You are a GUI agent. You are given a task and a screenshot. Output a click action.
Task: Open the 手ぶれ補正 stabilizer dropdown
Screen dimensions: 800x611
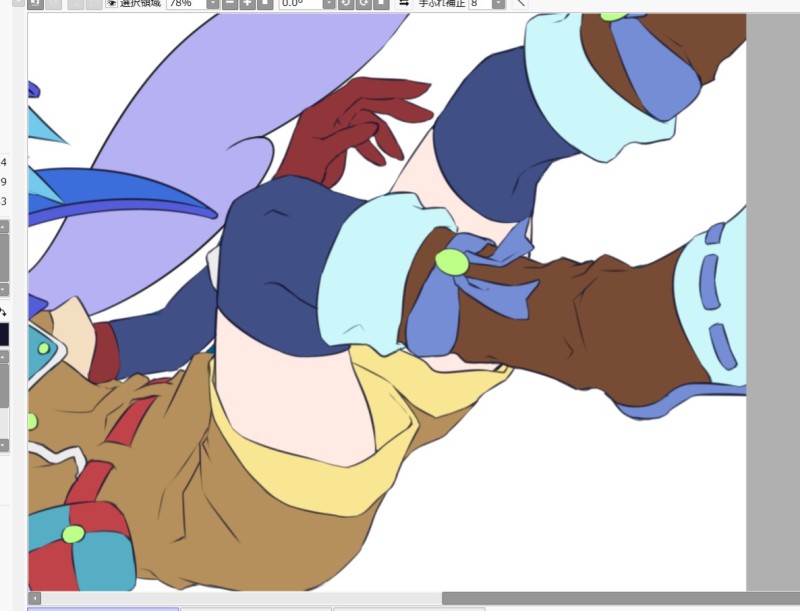click(498, 4)
